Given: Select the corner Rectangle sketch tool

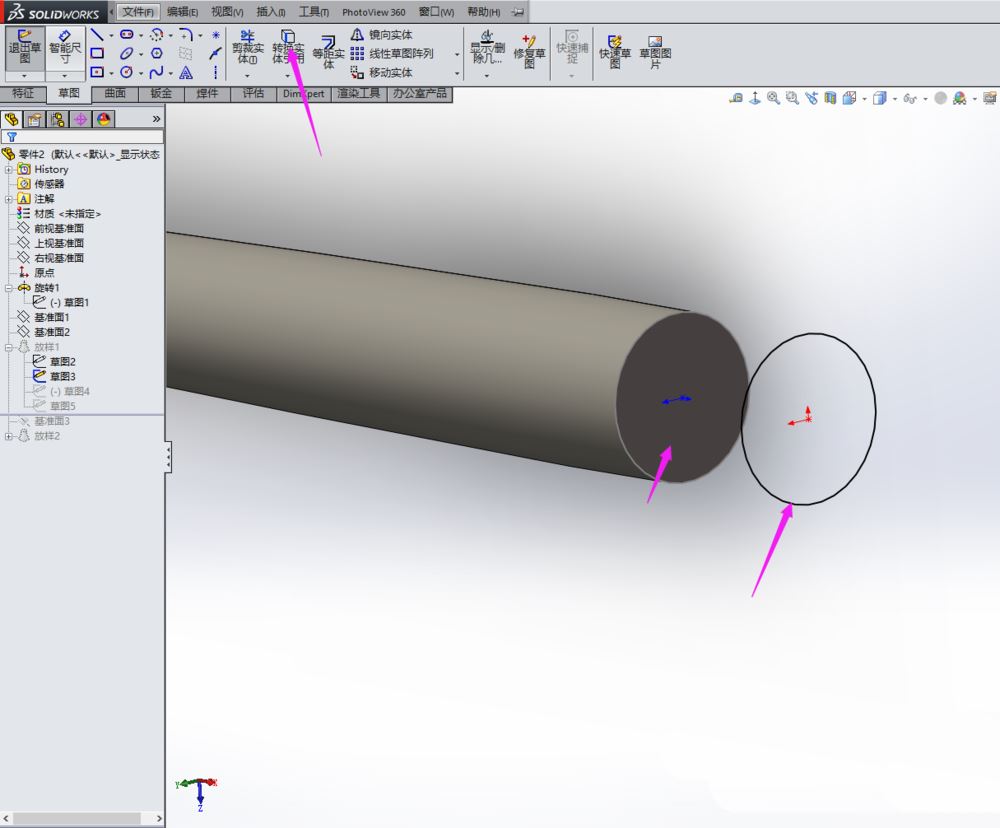Looking at the screenshot, I should (x=97, y=53).
